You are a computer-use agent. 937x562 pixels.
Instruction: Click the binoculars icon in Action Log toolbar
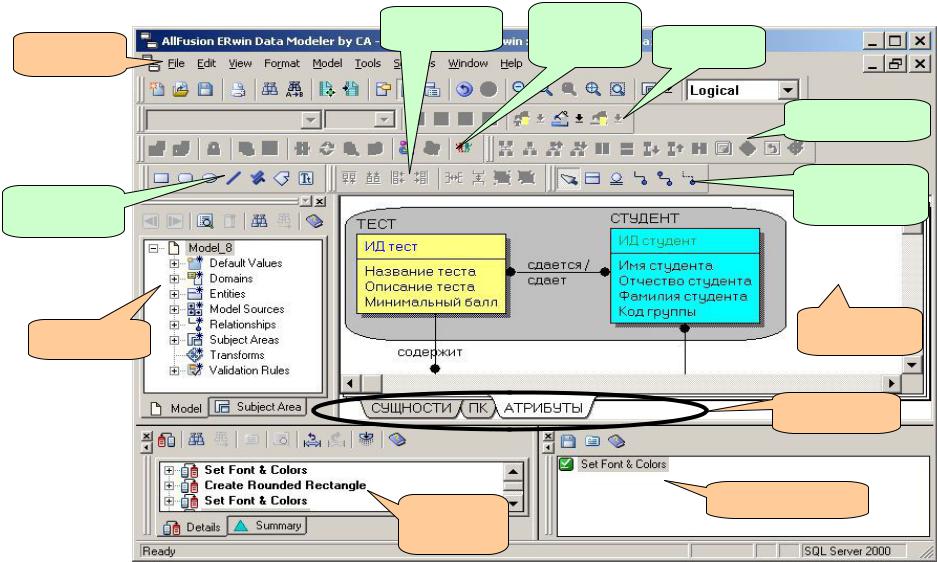click(x=196, y=440)
